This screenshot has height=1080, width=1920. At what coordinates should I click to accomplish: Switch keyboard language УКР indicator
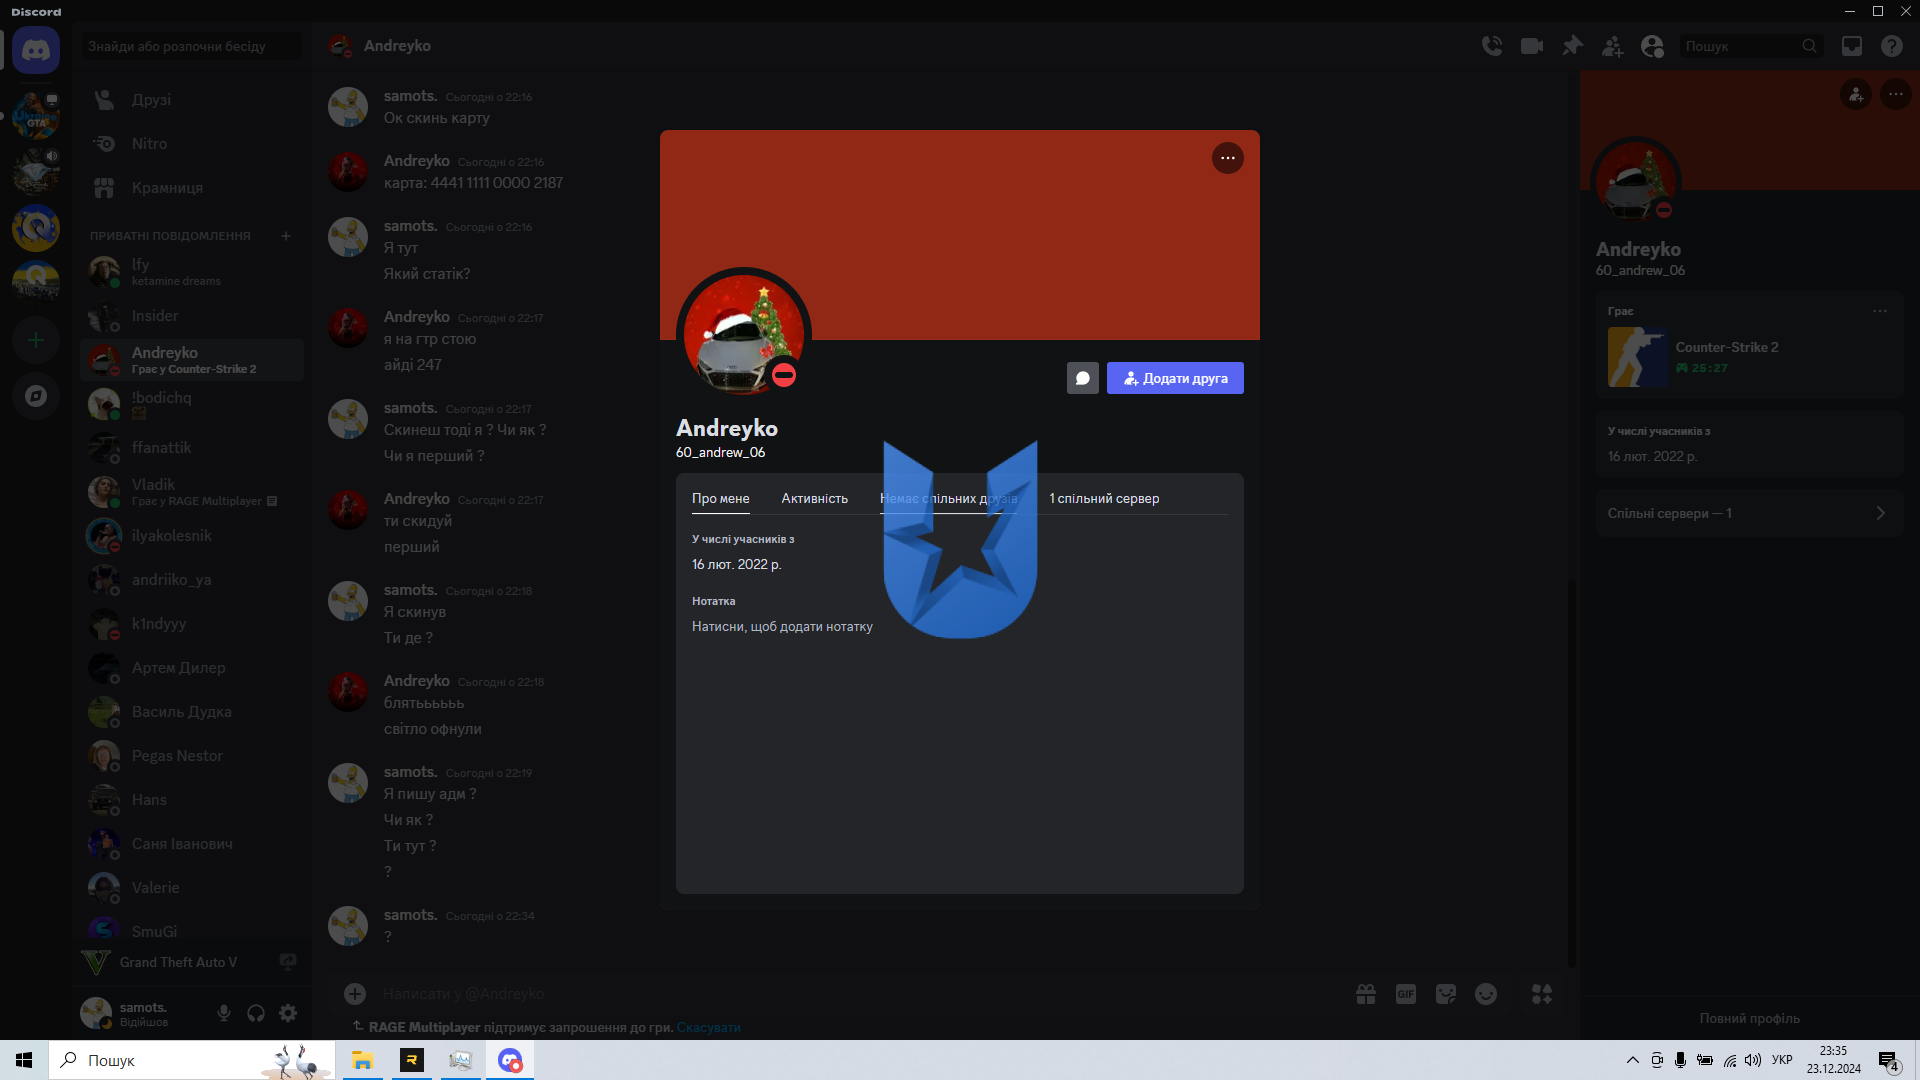coord(1782,1060)
